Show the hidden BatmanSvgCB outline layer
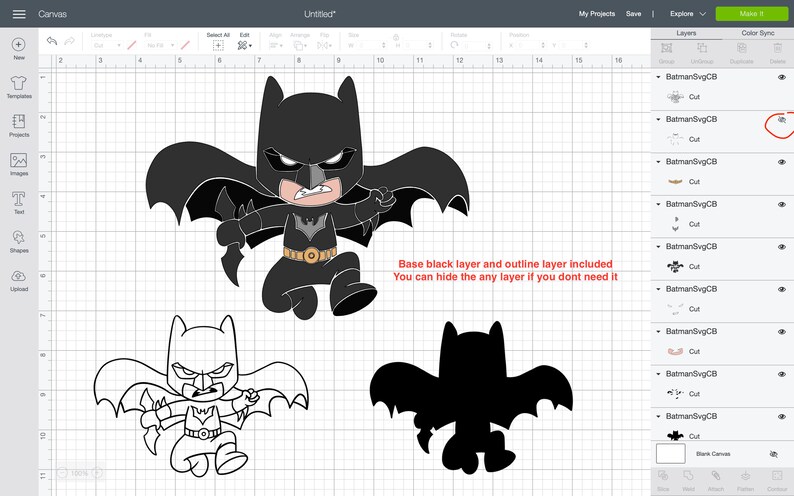This screenshot has height=496, width=794. coord(782,120)
